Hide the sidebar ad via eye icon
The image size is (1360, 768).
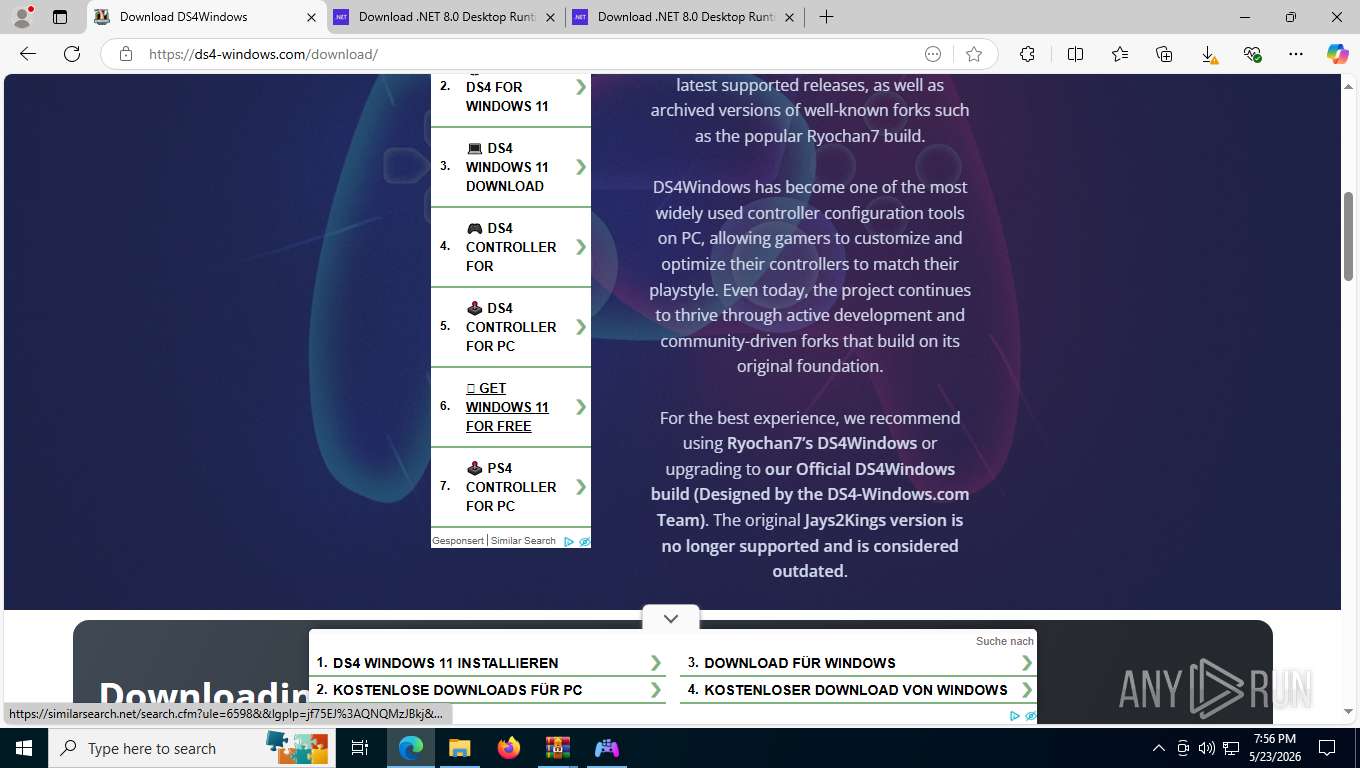click(585, 542)
